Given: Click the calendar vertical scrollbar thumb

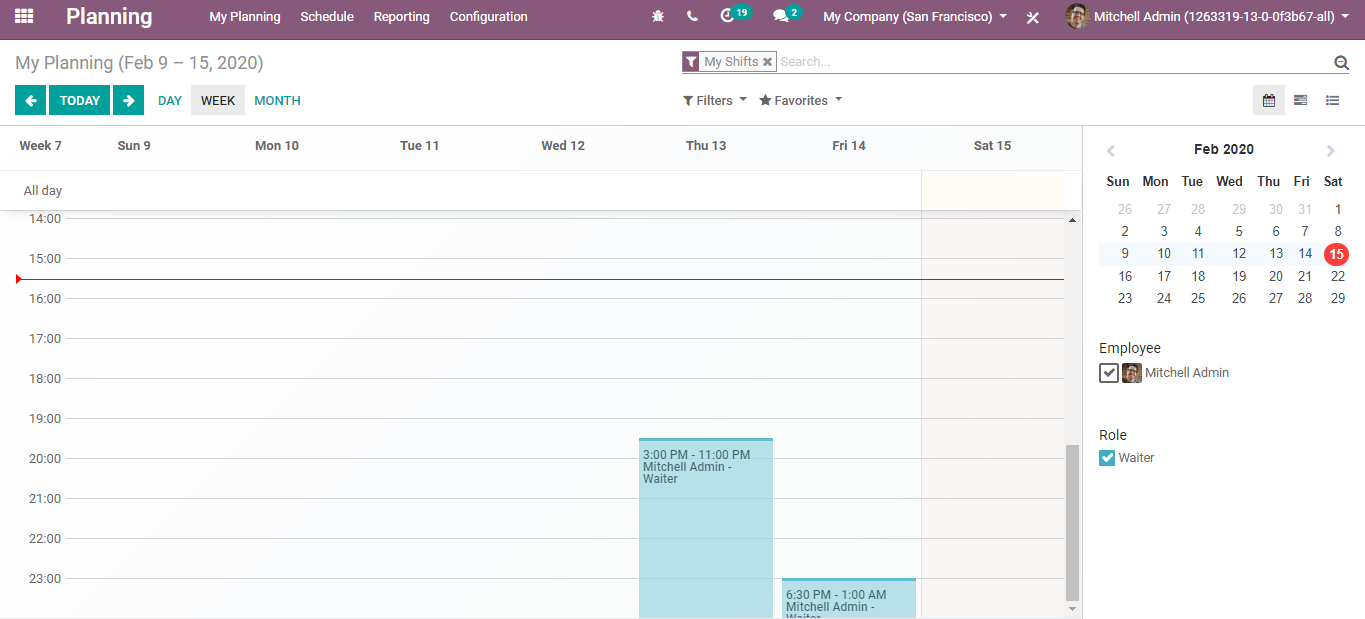Looking at the screenshot, I should [1073, 522].
